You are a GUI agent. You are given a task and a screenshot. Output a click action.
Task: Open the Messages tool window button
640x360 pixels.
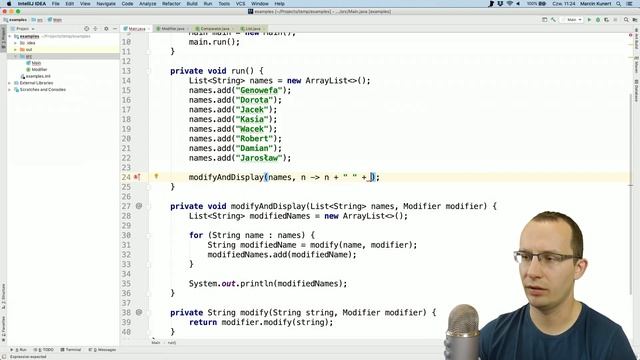[102, 350]
